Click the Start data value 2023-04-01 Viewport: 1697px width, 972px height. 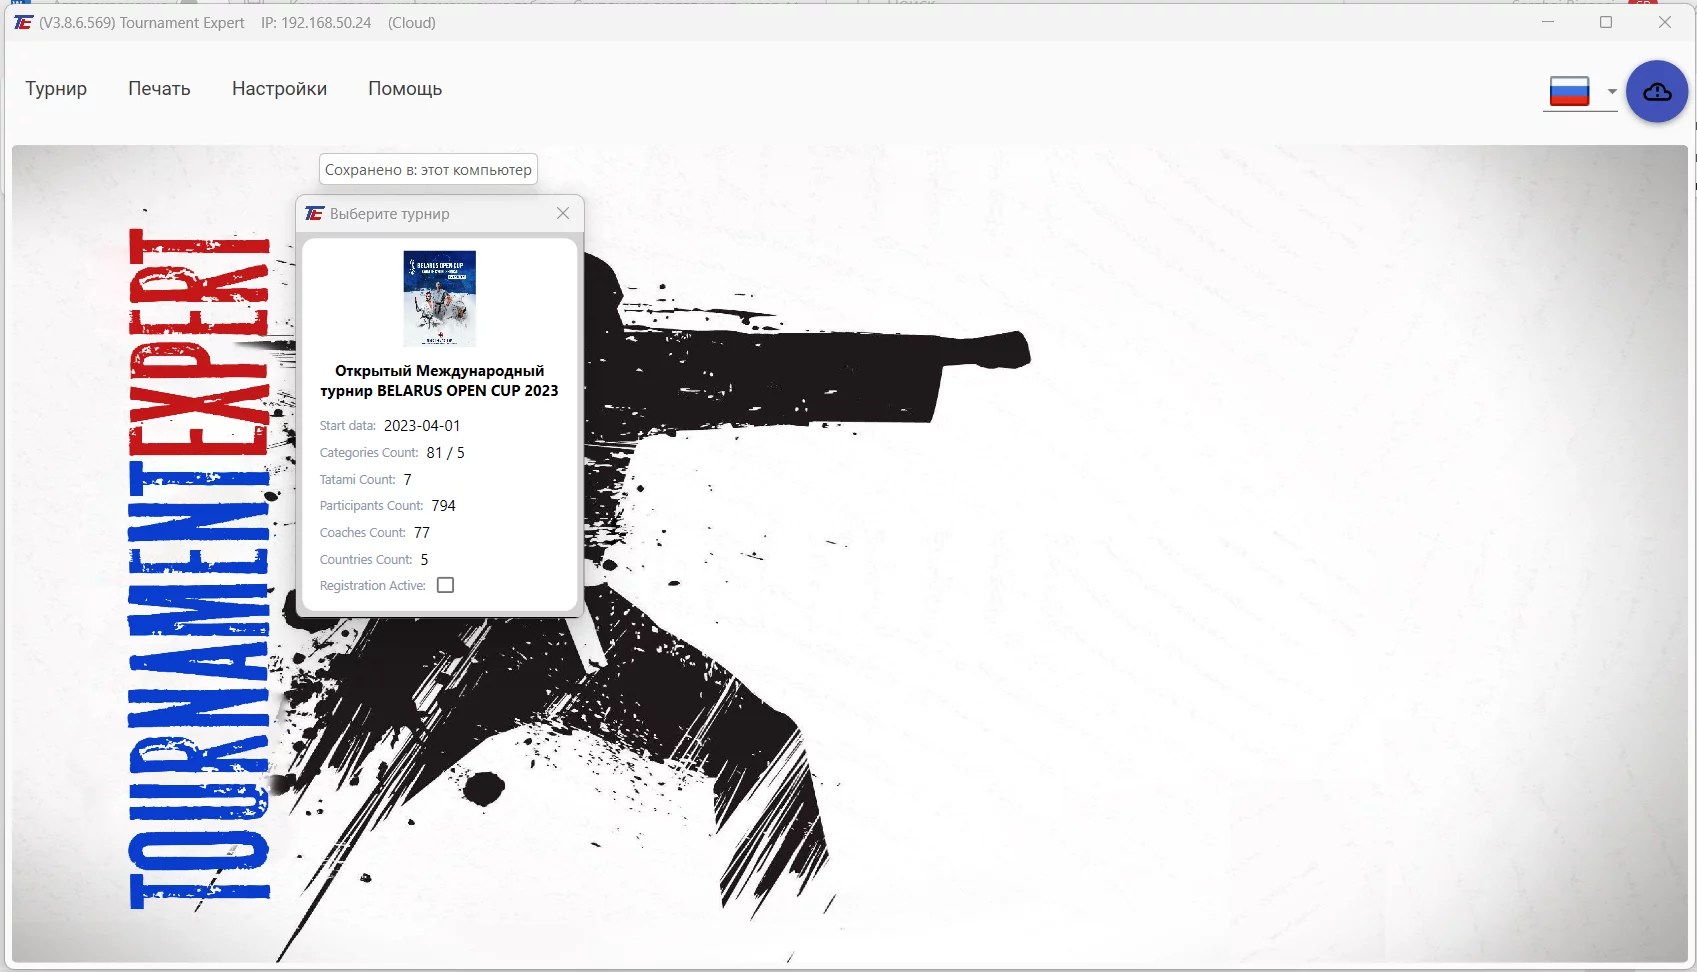pos(422,425)
